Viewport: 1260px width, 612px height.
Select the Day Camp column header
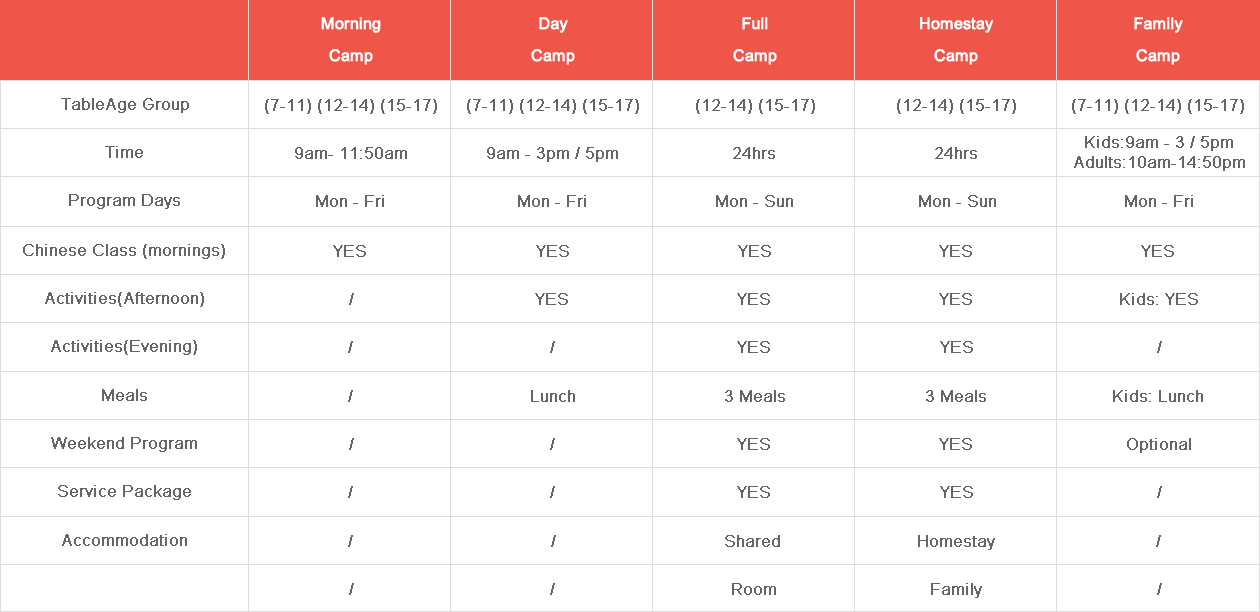pyautogui.click(x=552, y=40)
